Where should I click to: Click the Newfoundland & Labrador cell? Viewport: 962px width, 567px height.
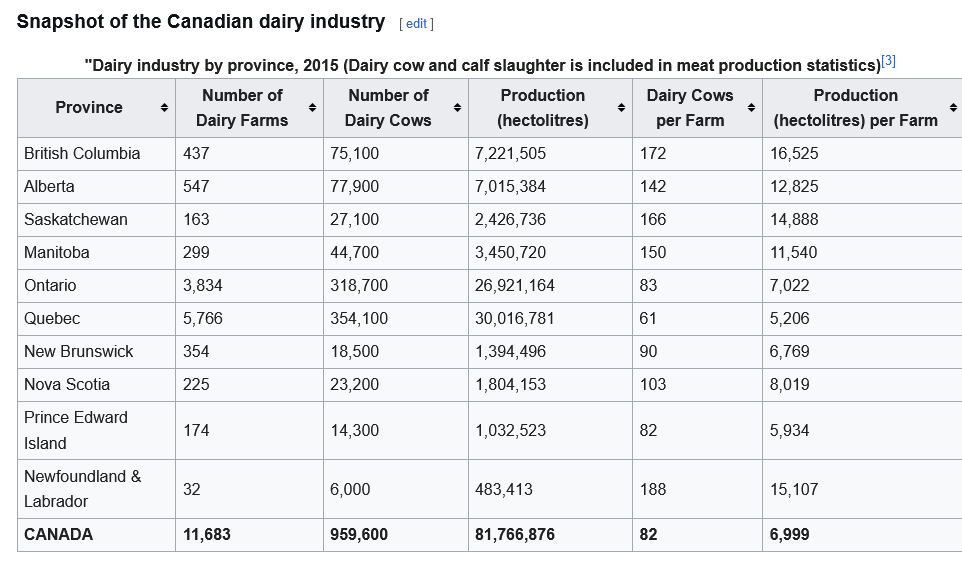tap(82, 488)
